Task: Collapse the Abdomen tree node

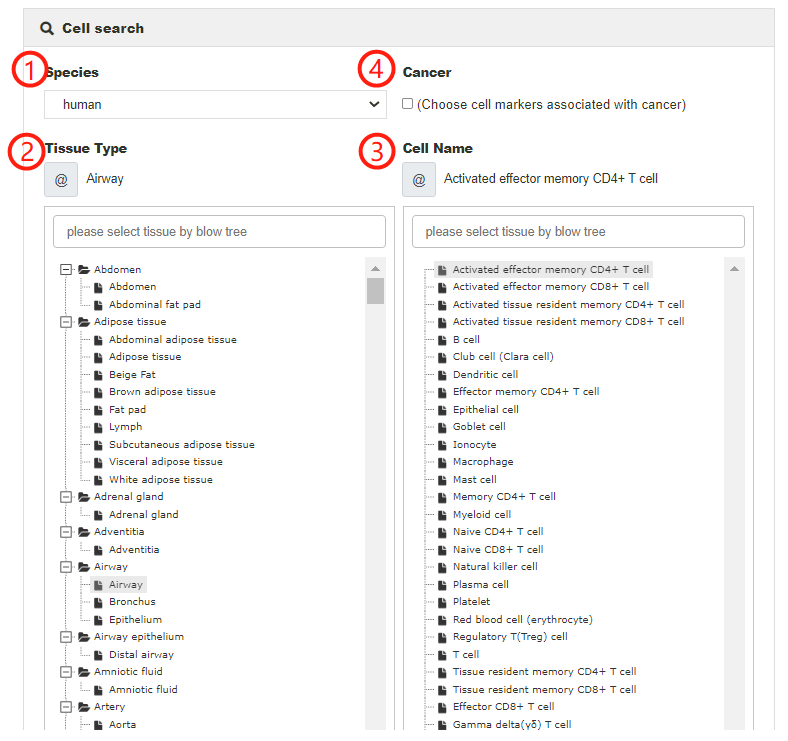Action: click(x=67, y=269)
